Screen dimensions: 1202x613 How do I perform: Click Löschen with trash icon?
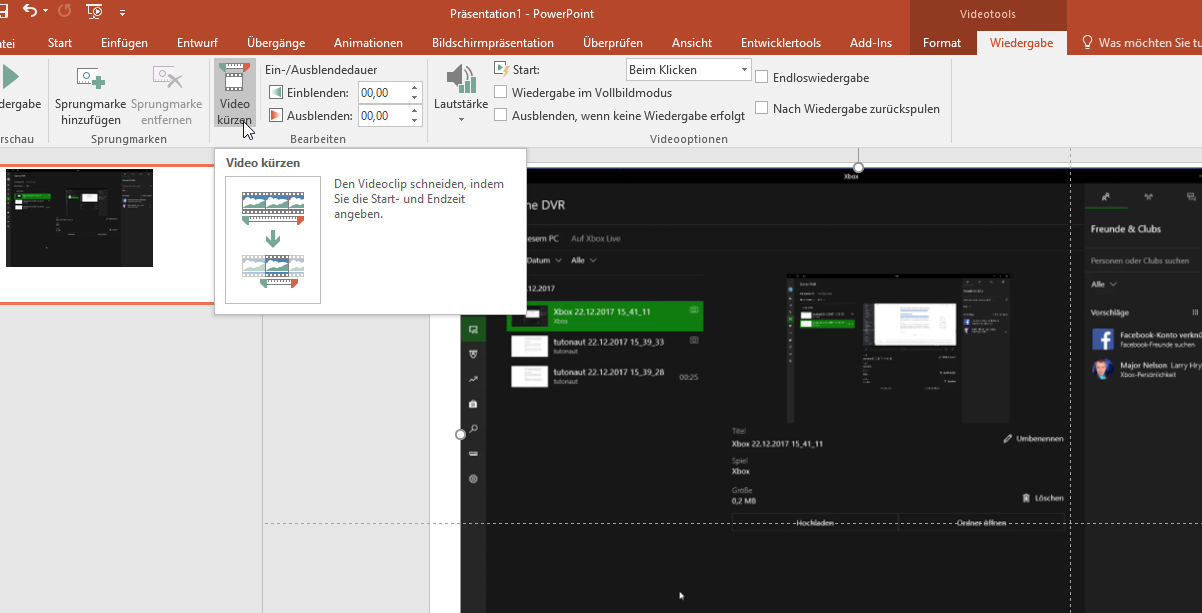tap(1042, 497)
